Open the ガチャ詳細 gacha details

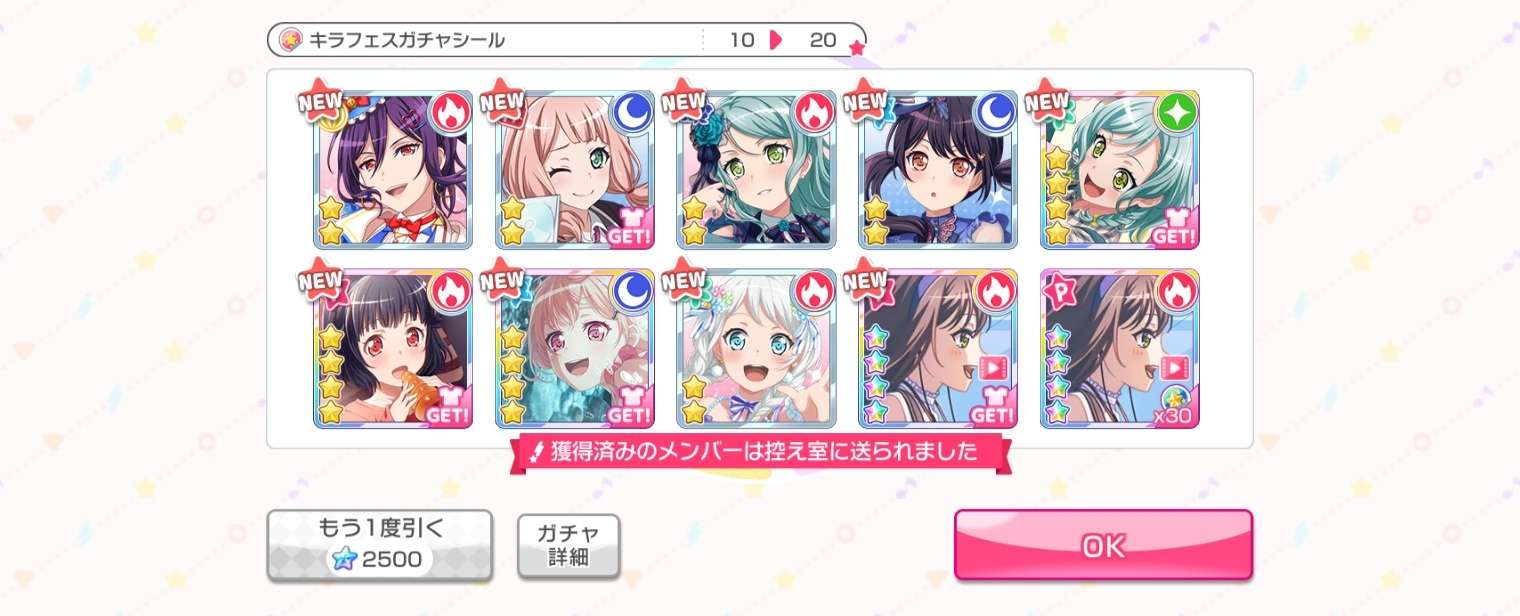click(568, 546)
